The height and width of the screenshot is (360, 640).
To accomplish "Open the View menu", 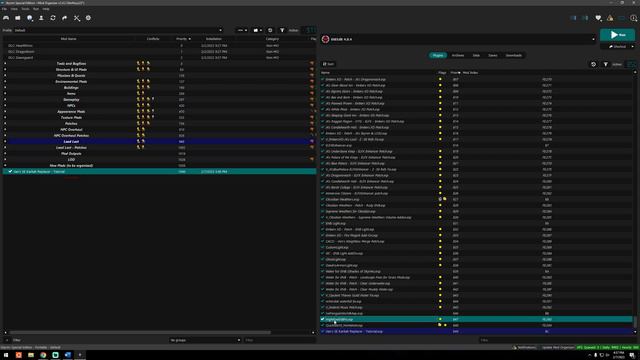I will click(14, 9).
